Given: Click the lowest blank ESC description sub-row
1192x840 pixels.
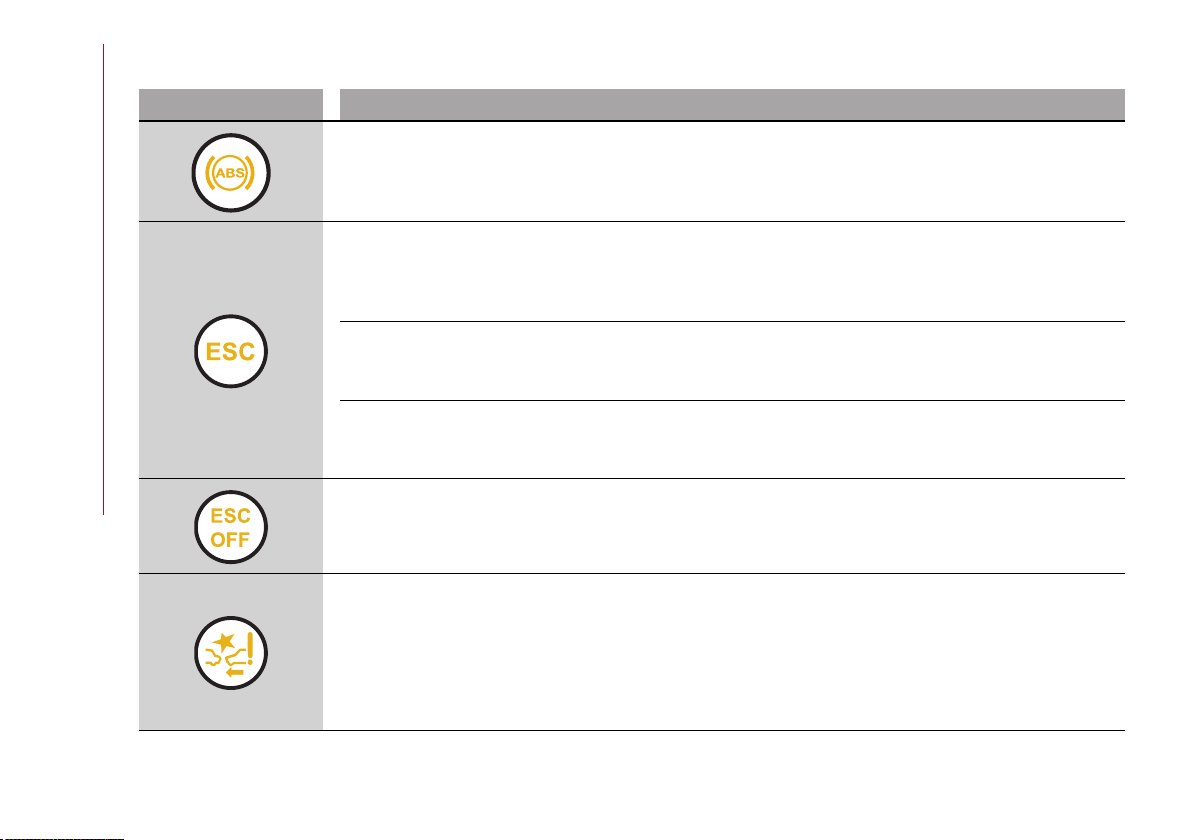Looking at the screenshot, I should tap(732, 439).
